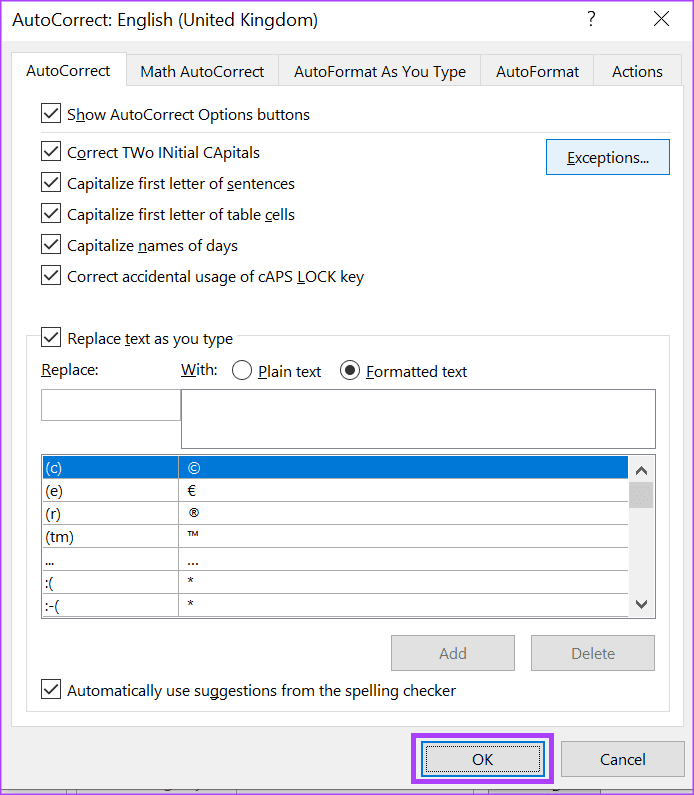Image resolution: width=694 pixels, height=795 pixels.
Task: Close the AutoCorrect dialog
Action: [x=661, y=19]
